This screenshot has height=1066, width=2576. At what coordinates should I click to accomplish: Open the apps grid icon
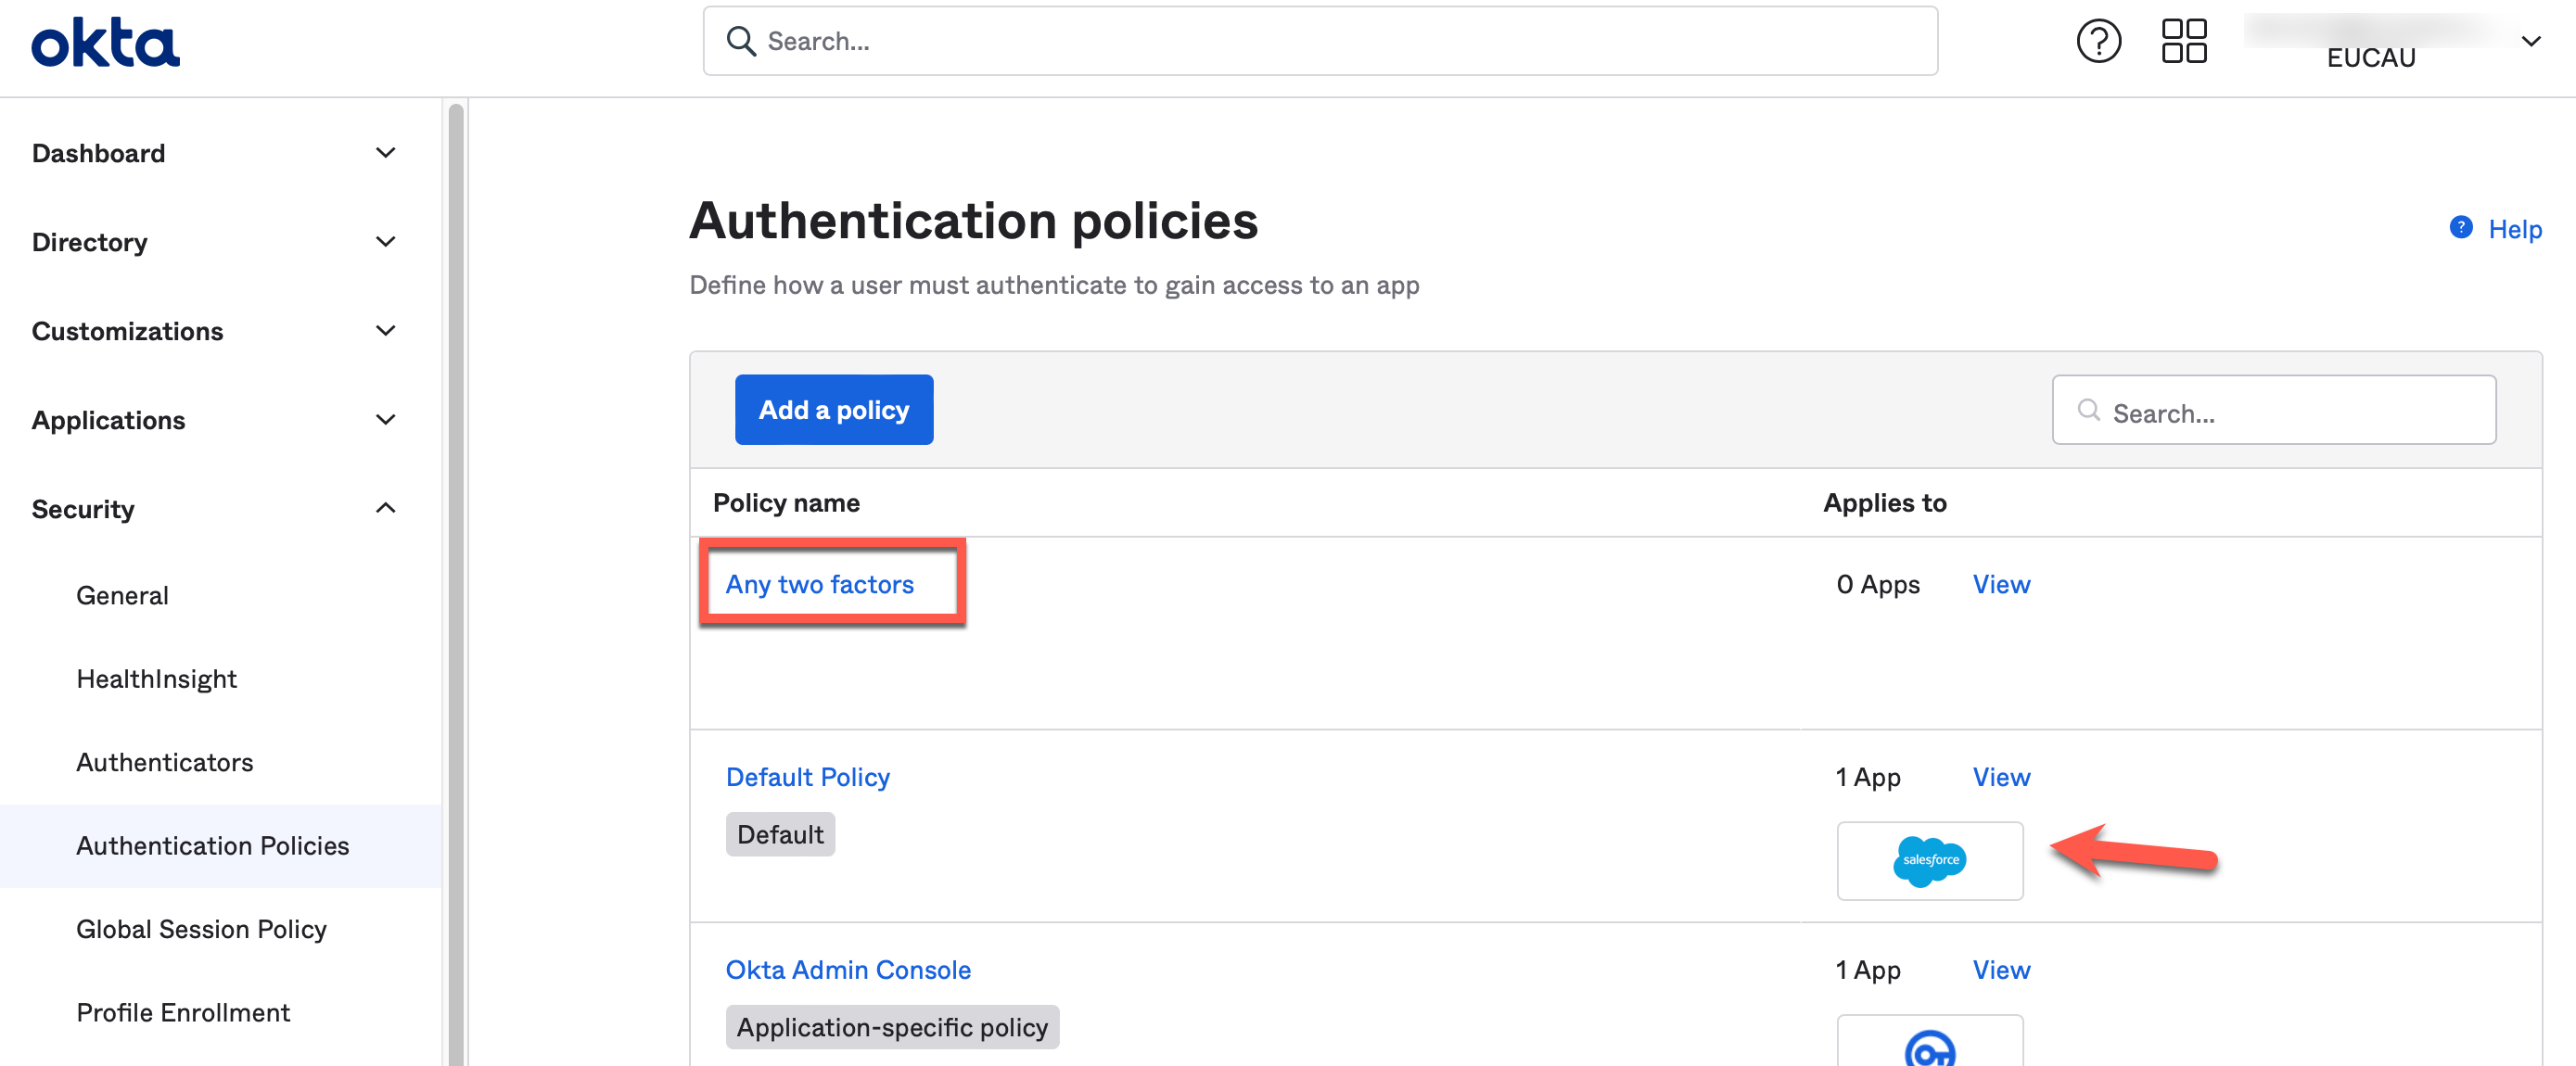point(2183,42)
